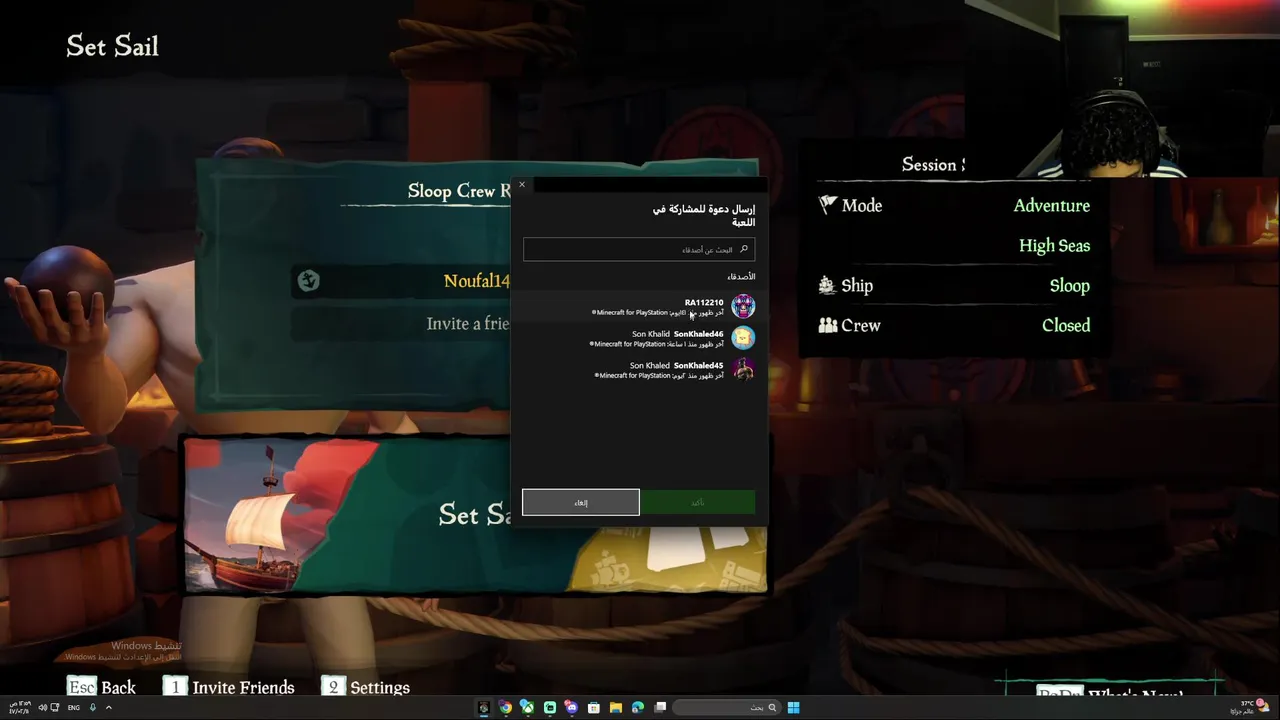1280x720 pixels.
Task: Click the friend search field in the invite dialog
Action: click(x=639, y=249)
